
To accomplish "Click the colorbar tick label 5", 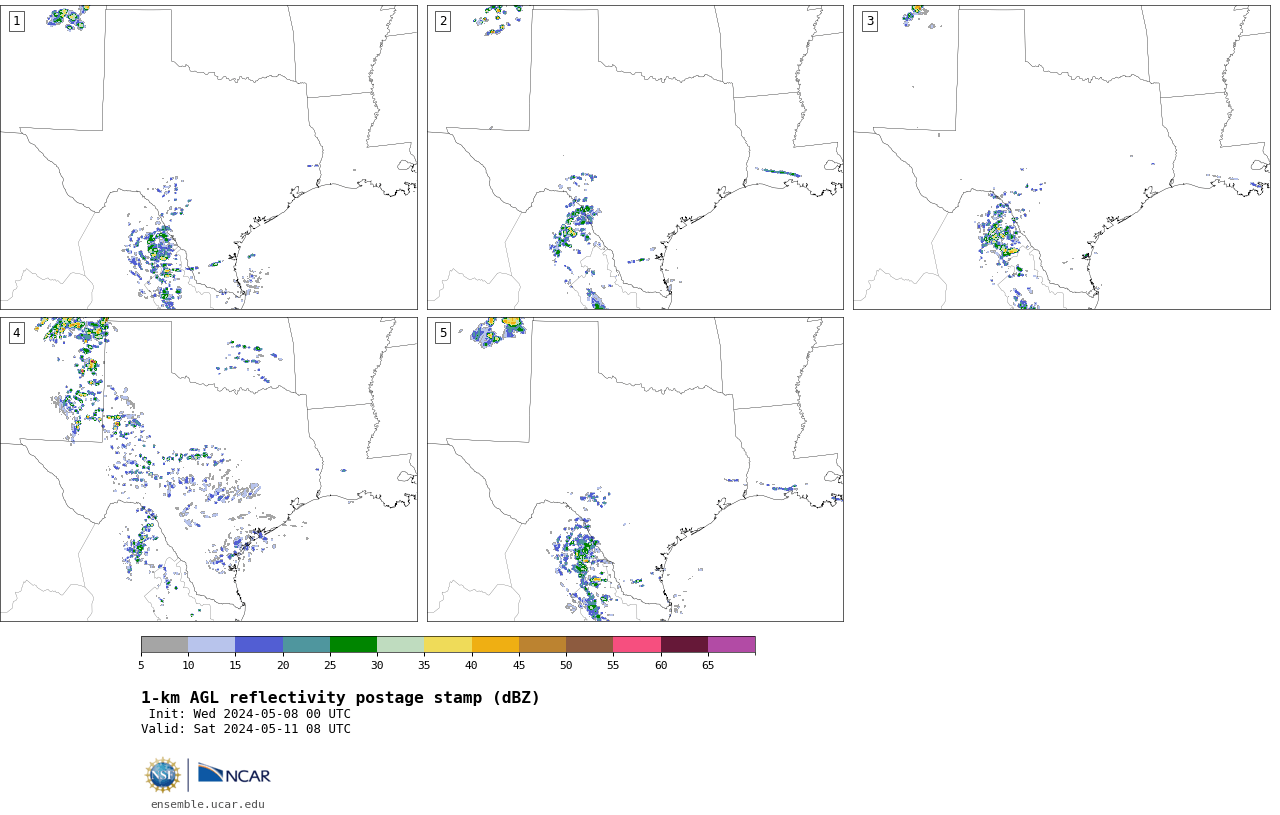I will 141,665.
